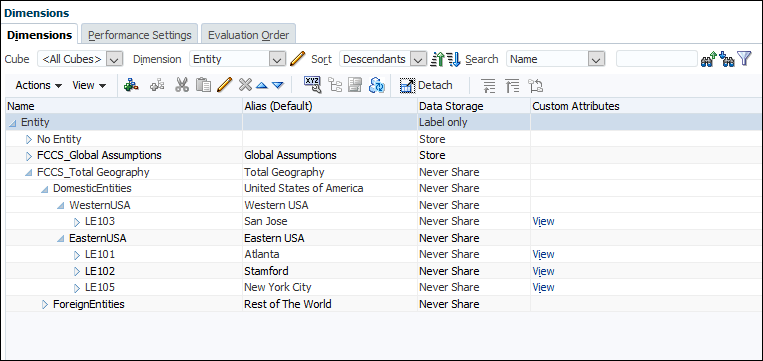The image size is (763, 361).
Task: Cut the selected member with scissors icon
Action: coord(182,85)
